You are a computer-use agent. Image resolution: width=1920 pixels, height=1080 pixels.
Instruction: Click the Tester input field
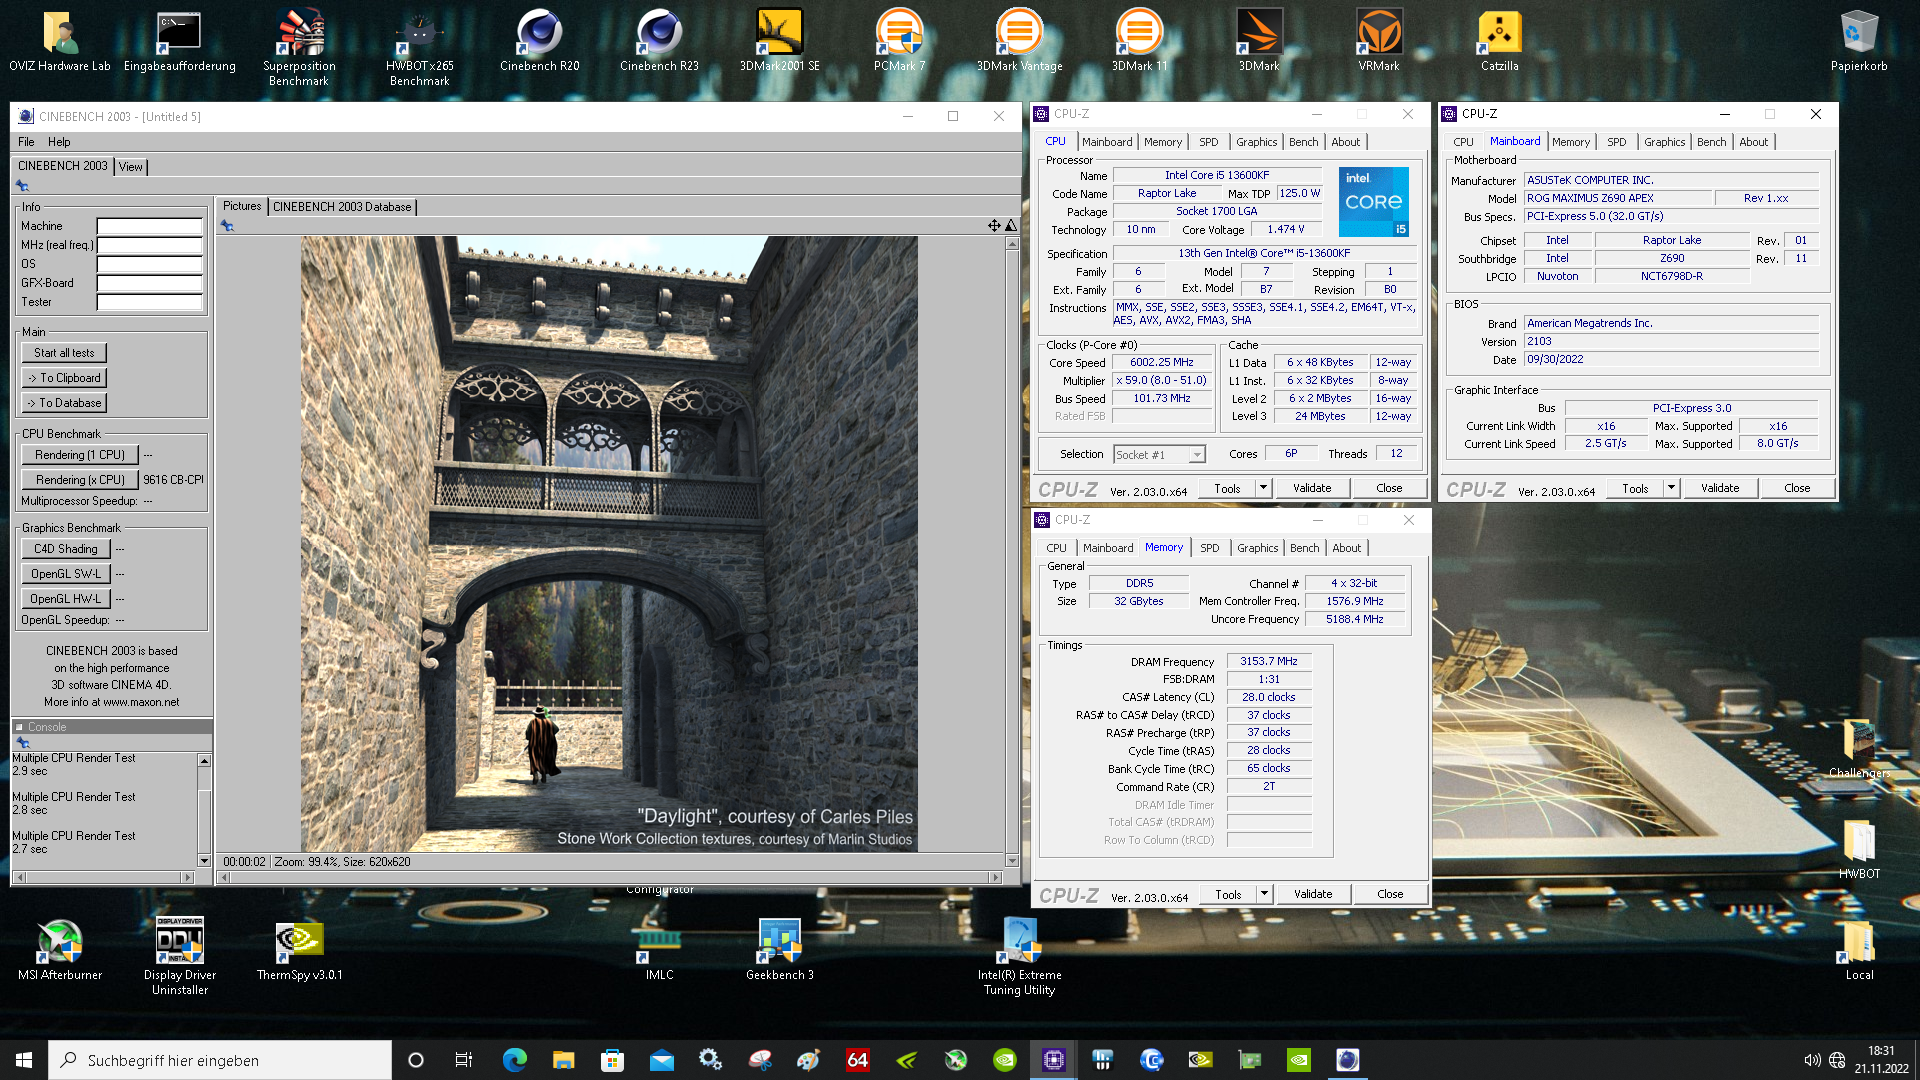pos(150,302)
